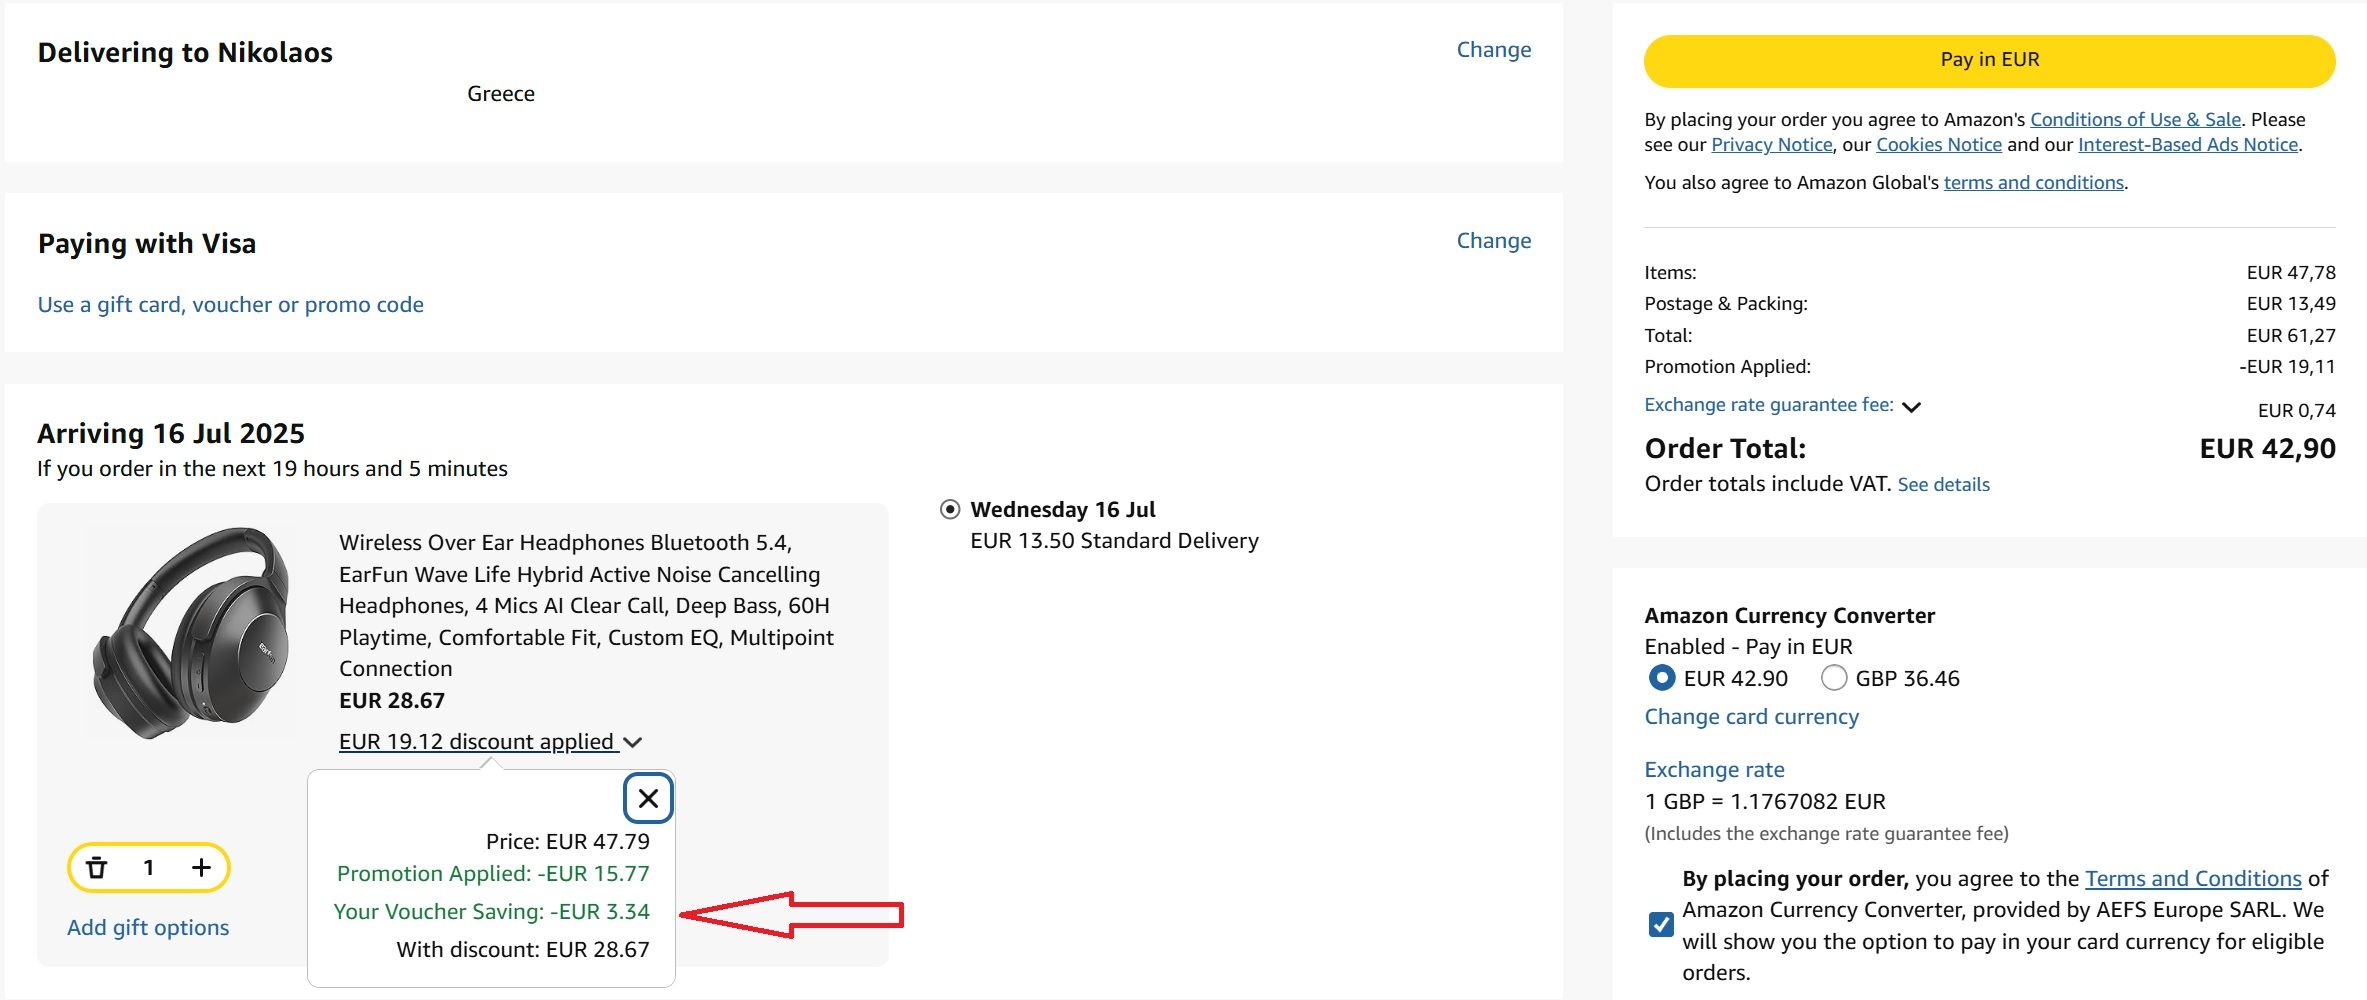The width and height of the screenshot is (2367, 1000).
Task: Click EUR 13.50 Standard Delivery text
Action: tap(1114, 541)
